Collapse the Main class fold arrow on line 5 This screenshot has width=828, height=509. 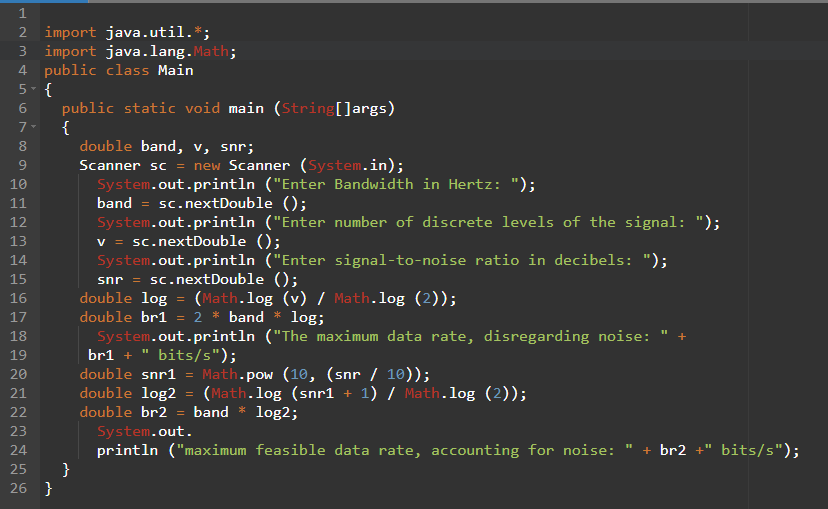pyautogui.click(x=34, y=90)
